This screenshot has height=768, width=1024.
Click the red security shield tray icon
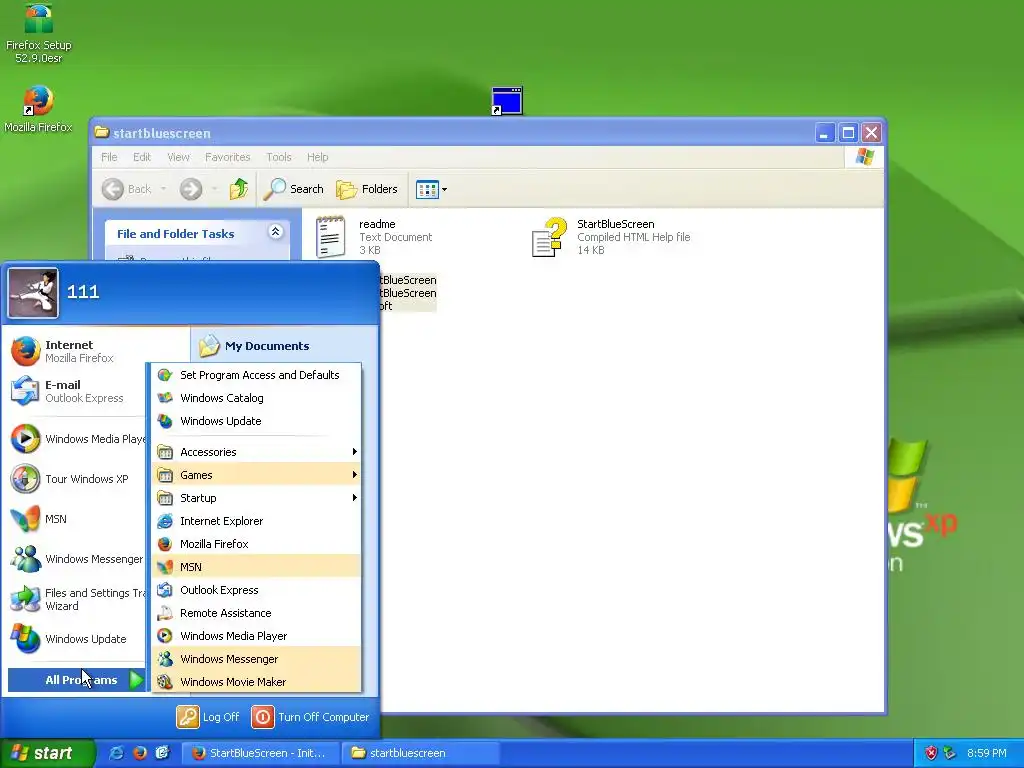(x=931, y=753)
